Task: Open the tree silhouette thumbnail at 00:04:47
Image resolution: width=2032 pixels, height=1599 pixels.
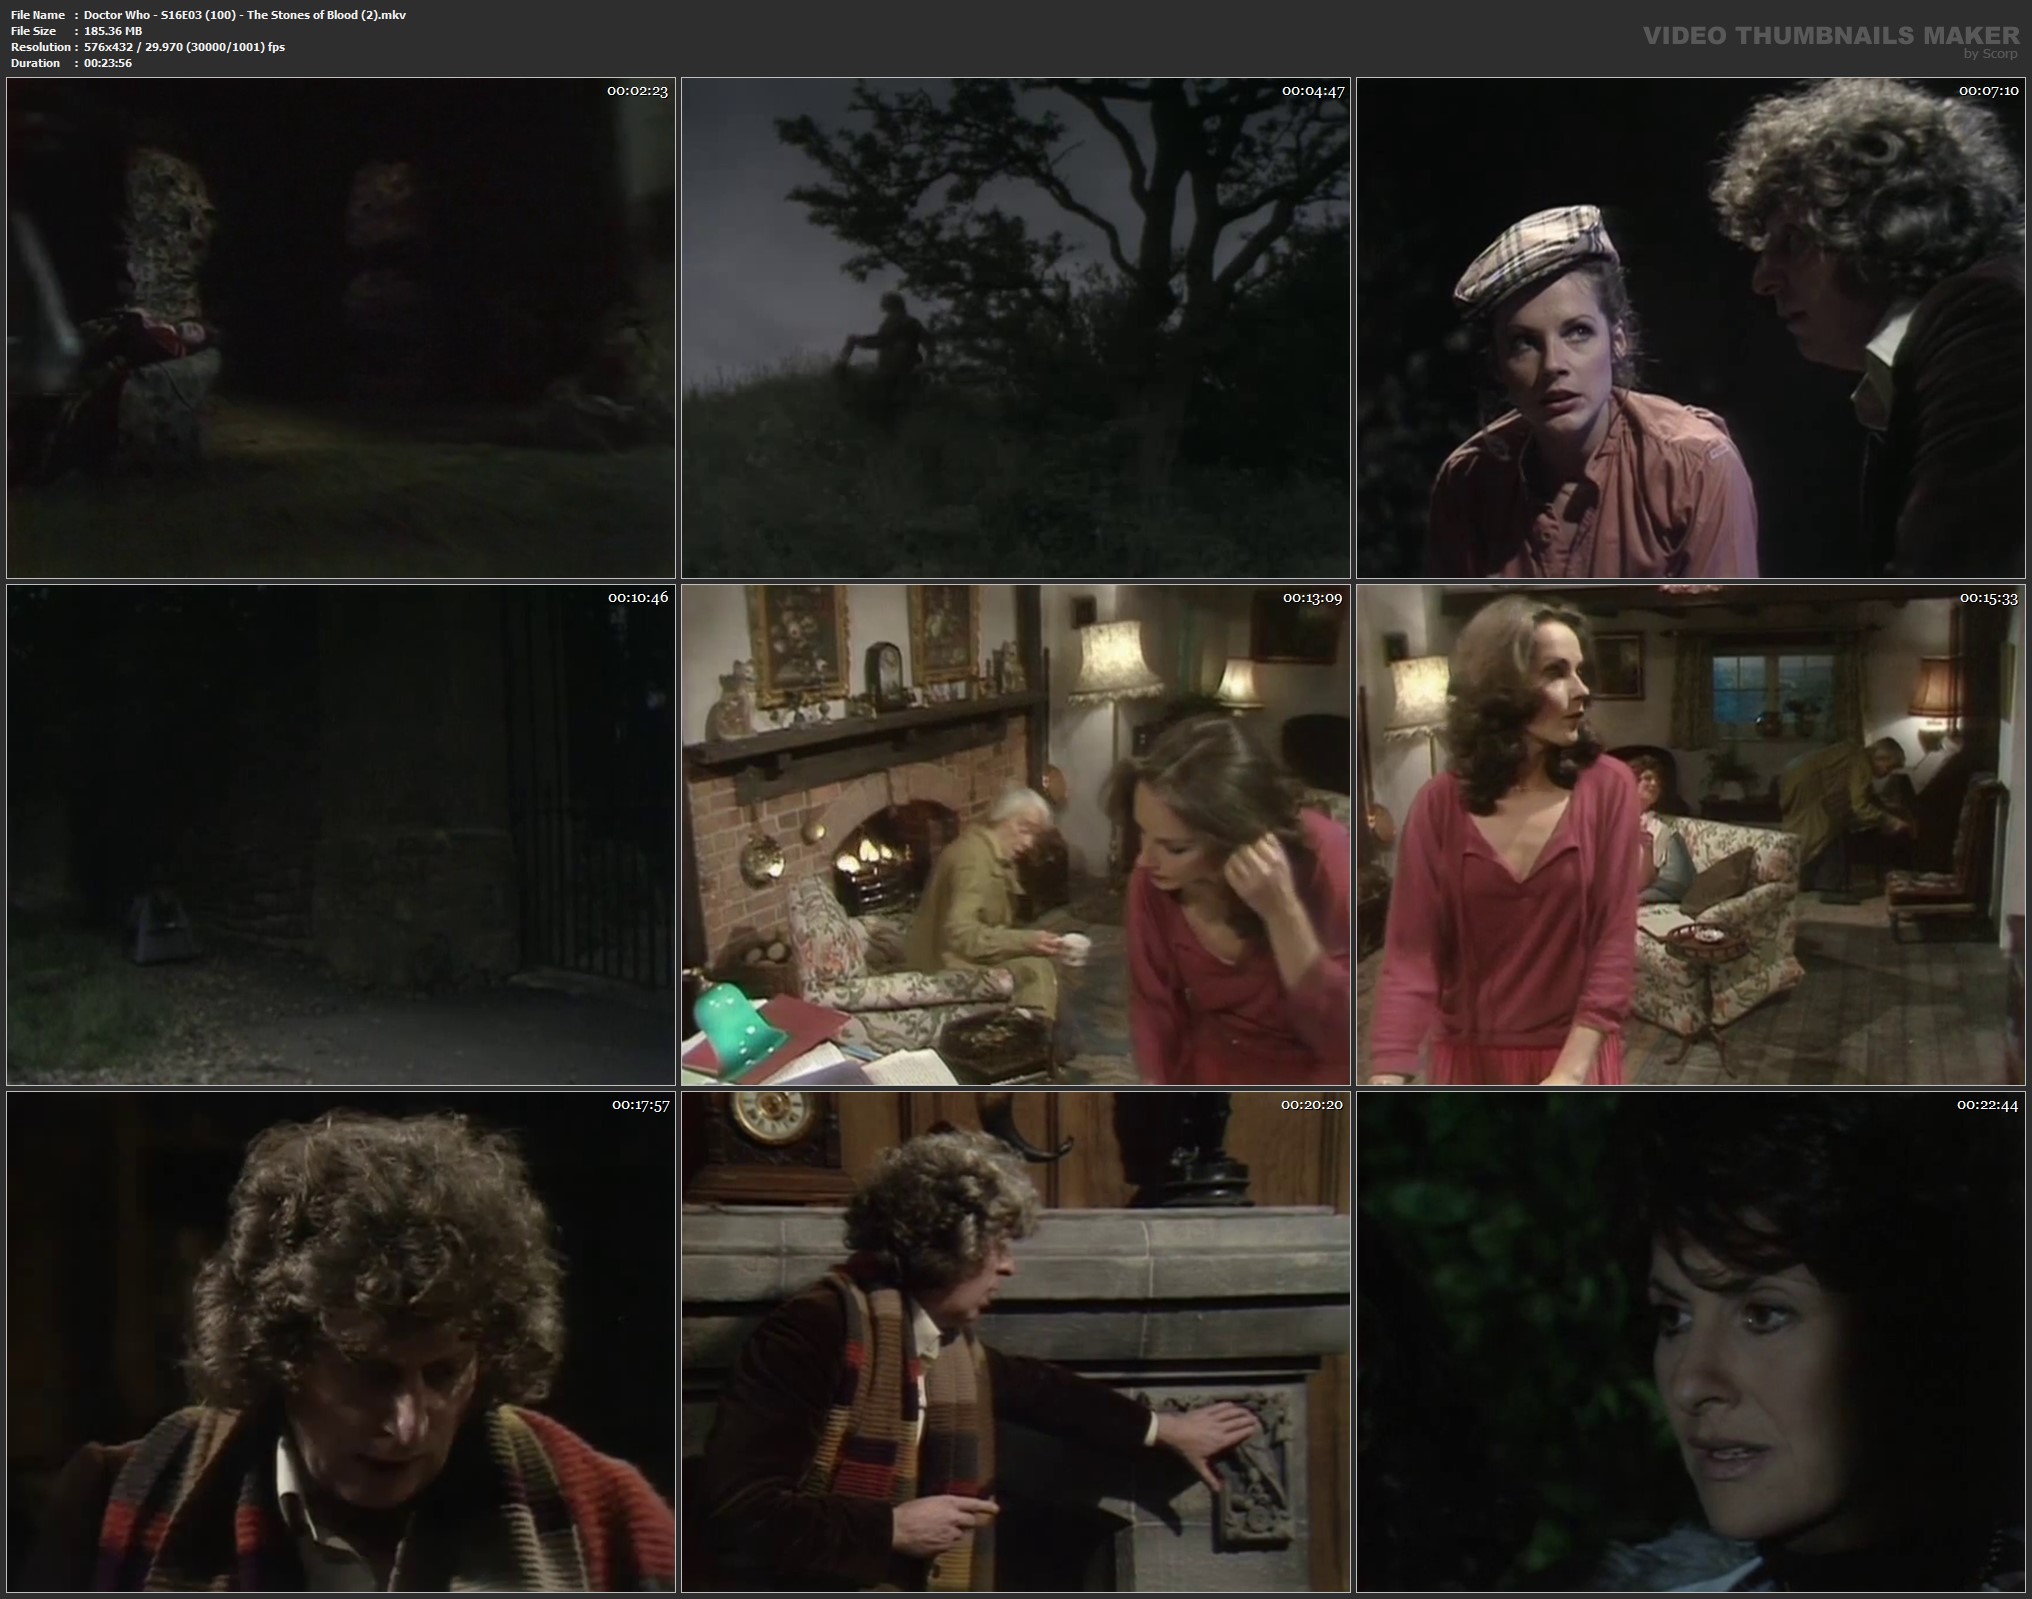Action: (1015, 328)
